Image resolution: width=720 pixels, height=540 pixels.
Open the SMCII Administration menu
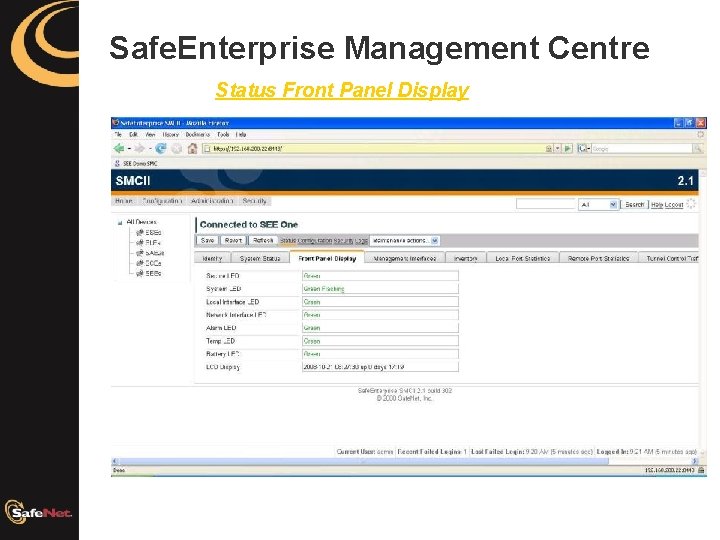(212, 201)
